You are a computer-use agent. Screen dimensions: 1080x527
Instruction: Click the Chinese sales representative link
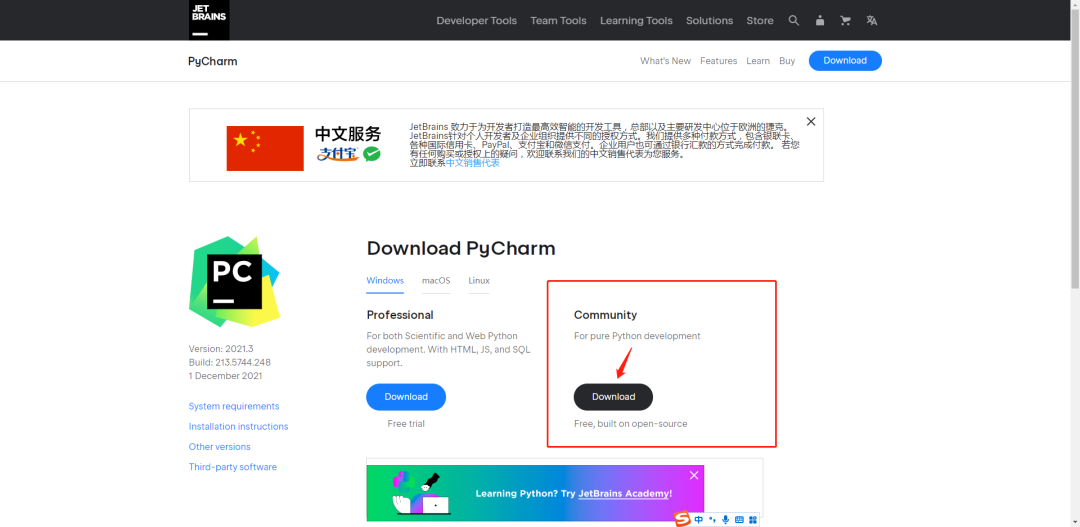472,163
